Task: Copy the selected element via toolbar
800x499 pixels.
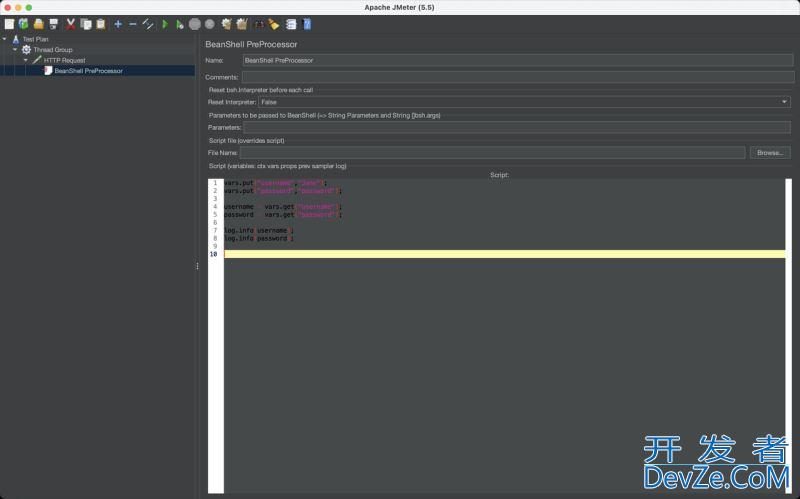Action: [86, 24]
